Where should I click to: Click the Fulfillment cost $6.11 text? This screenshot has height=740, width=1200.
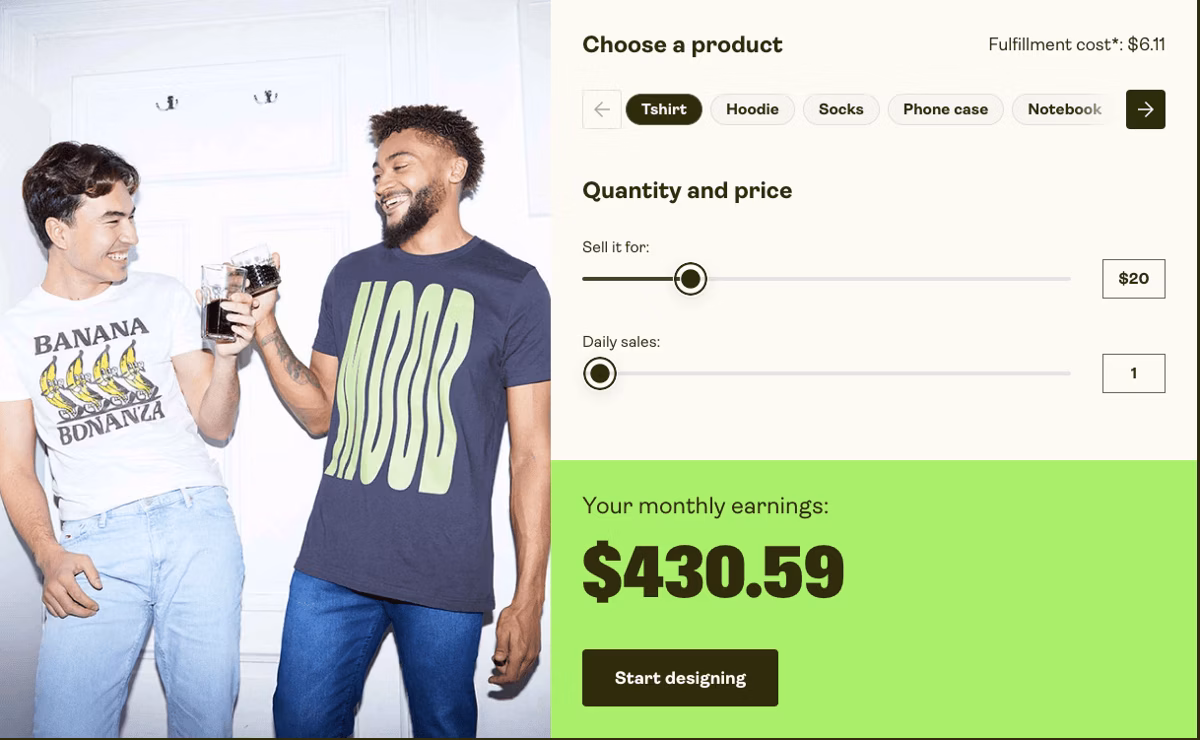pos(1076,45)
